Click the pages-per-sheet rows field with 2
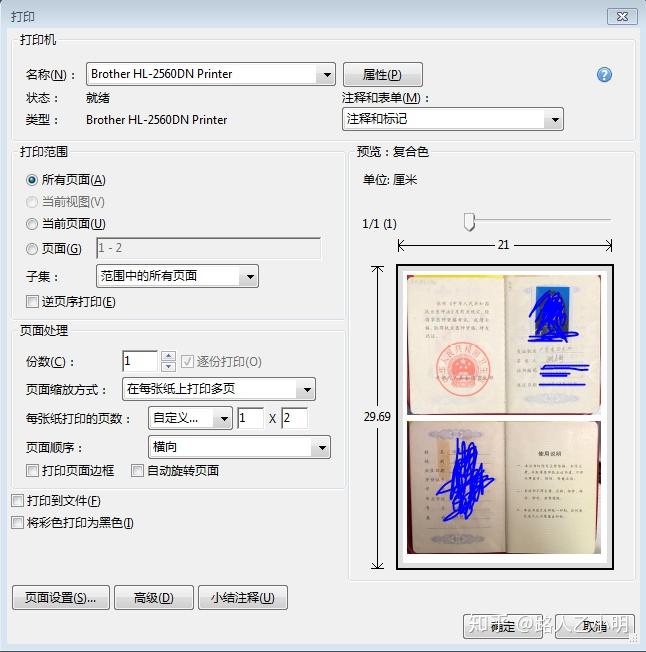Image resolution: width=646 pixels, height=652 pixels. pyautogui.click(x=295, y=418)
